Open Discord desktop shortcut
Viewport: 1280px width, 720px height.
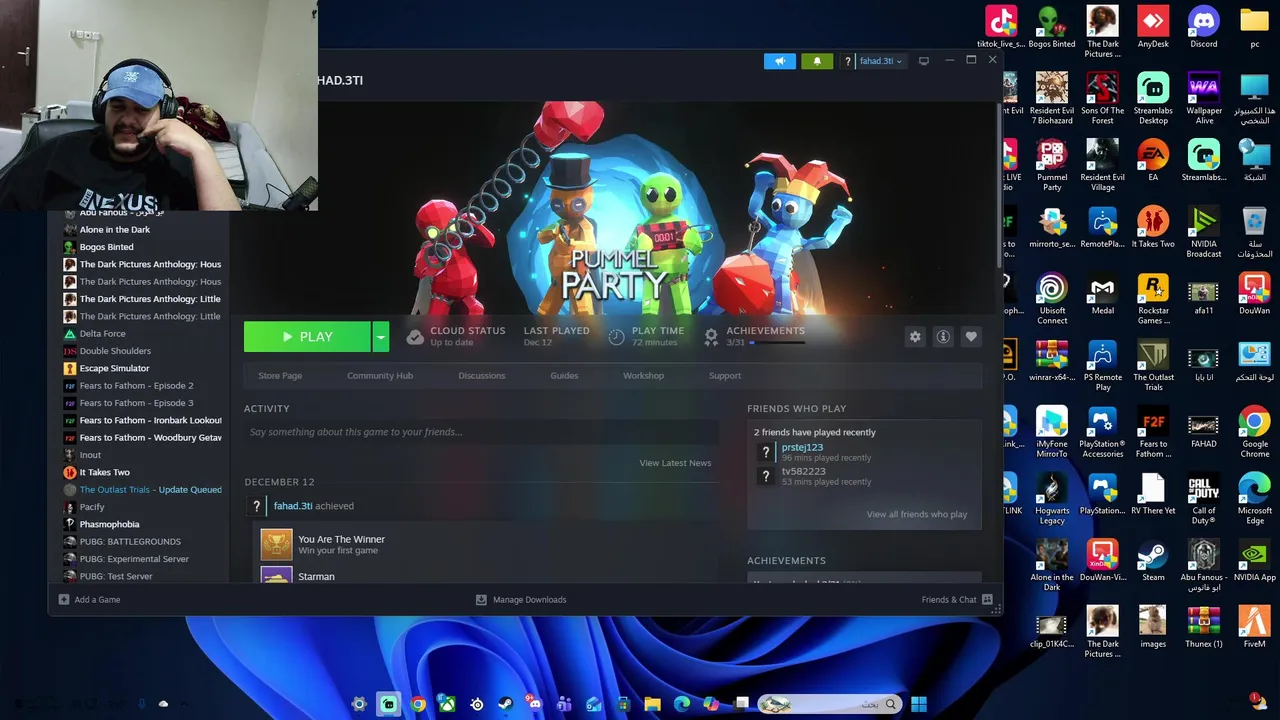(x=1204, y=27)
